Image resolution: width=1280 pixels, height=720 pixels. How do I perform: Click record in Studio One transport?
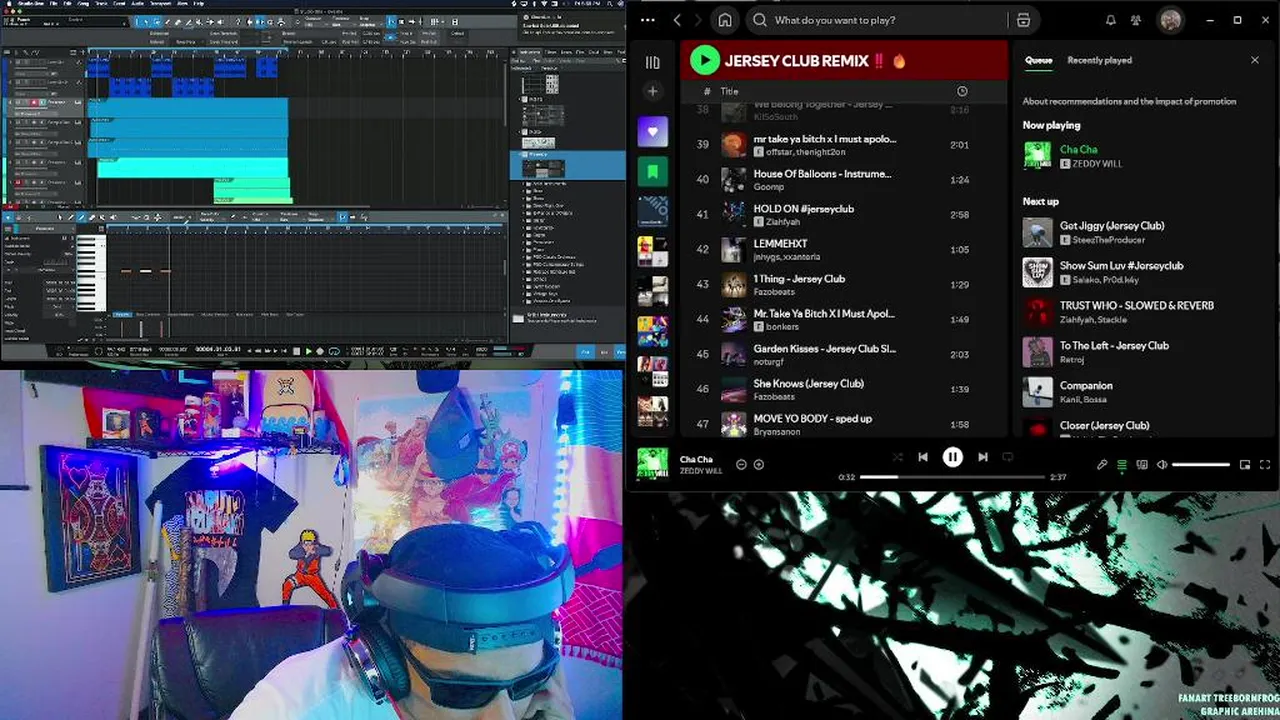point(320,351)
